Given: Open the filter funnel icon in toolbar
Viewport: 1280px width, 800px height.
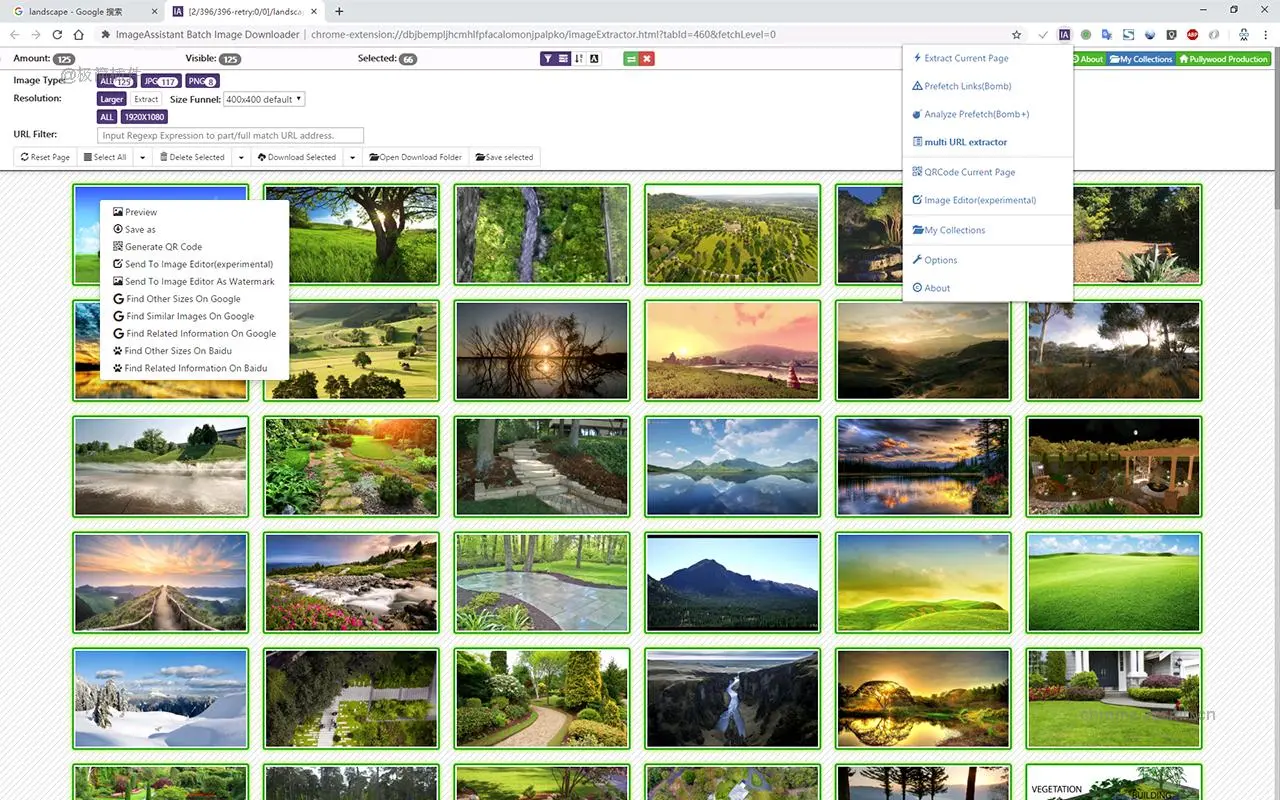Looking at the screenshot, I should (547, 58).
